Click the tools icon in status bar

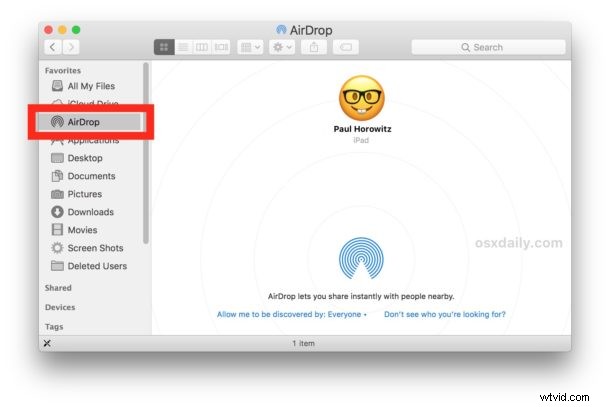(47, 343)
